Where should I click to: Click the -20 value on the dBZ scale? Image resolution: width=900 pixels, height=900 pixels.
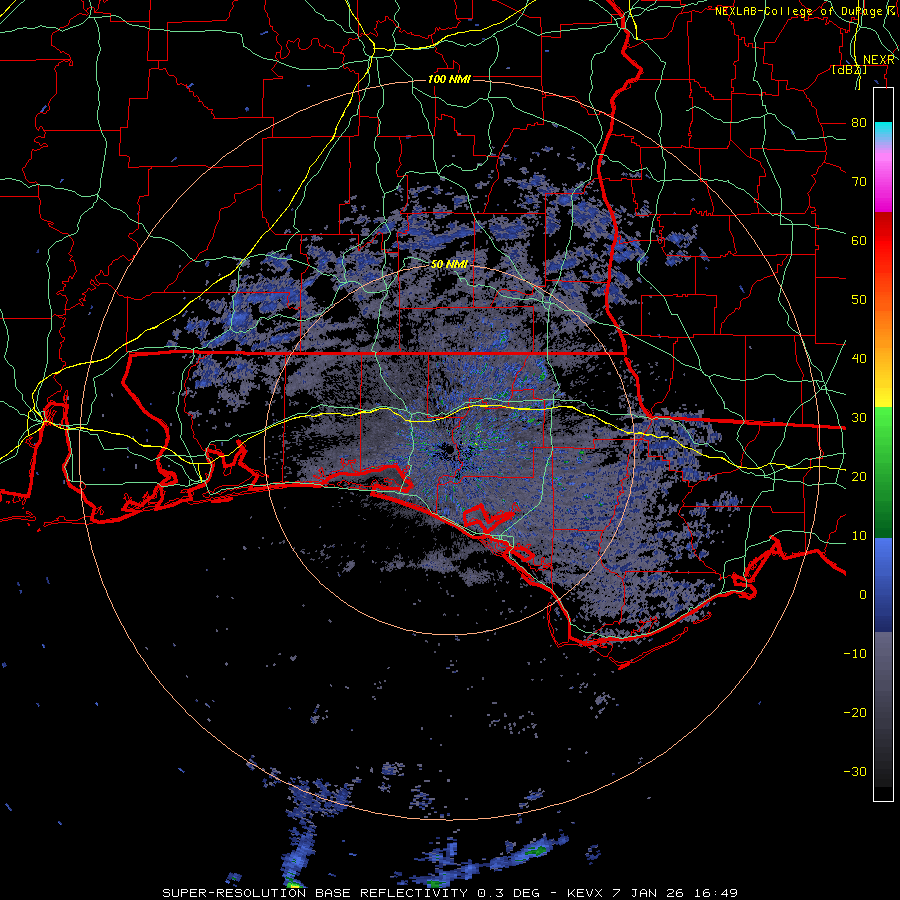point(855,712)
